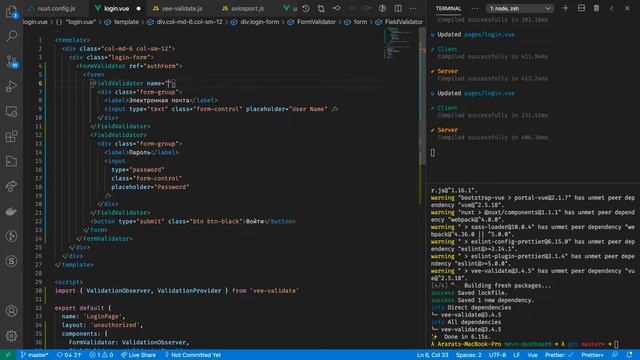Screen dimensions: 640x360
Task: Click 'Not Committed Yet' in status bar
Action: tap(193, 355)
